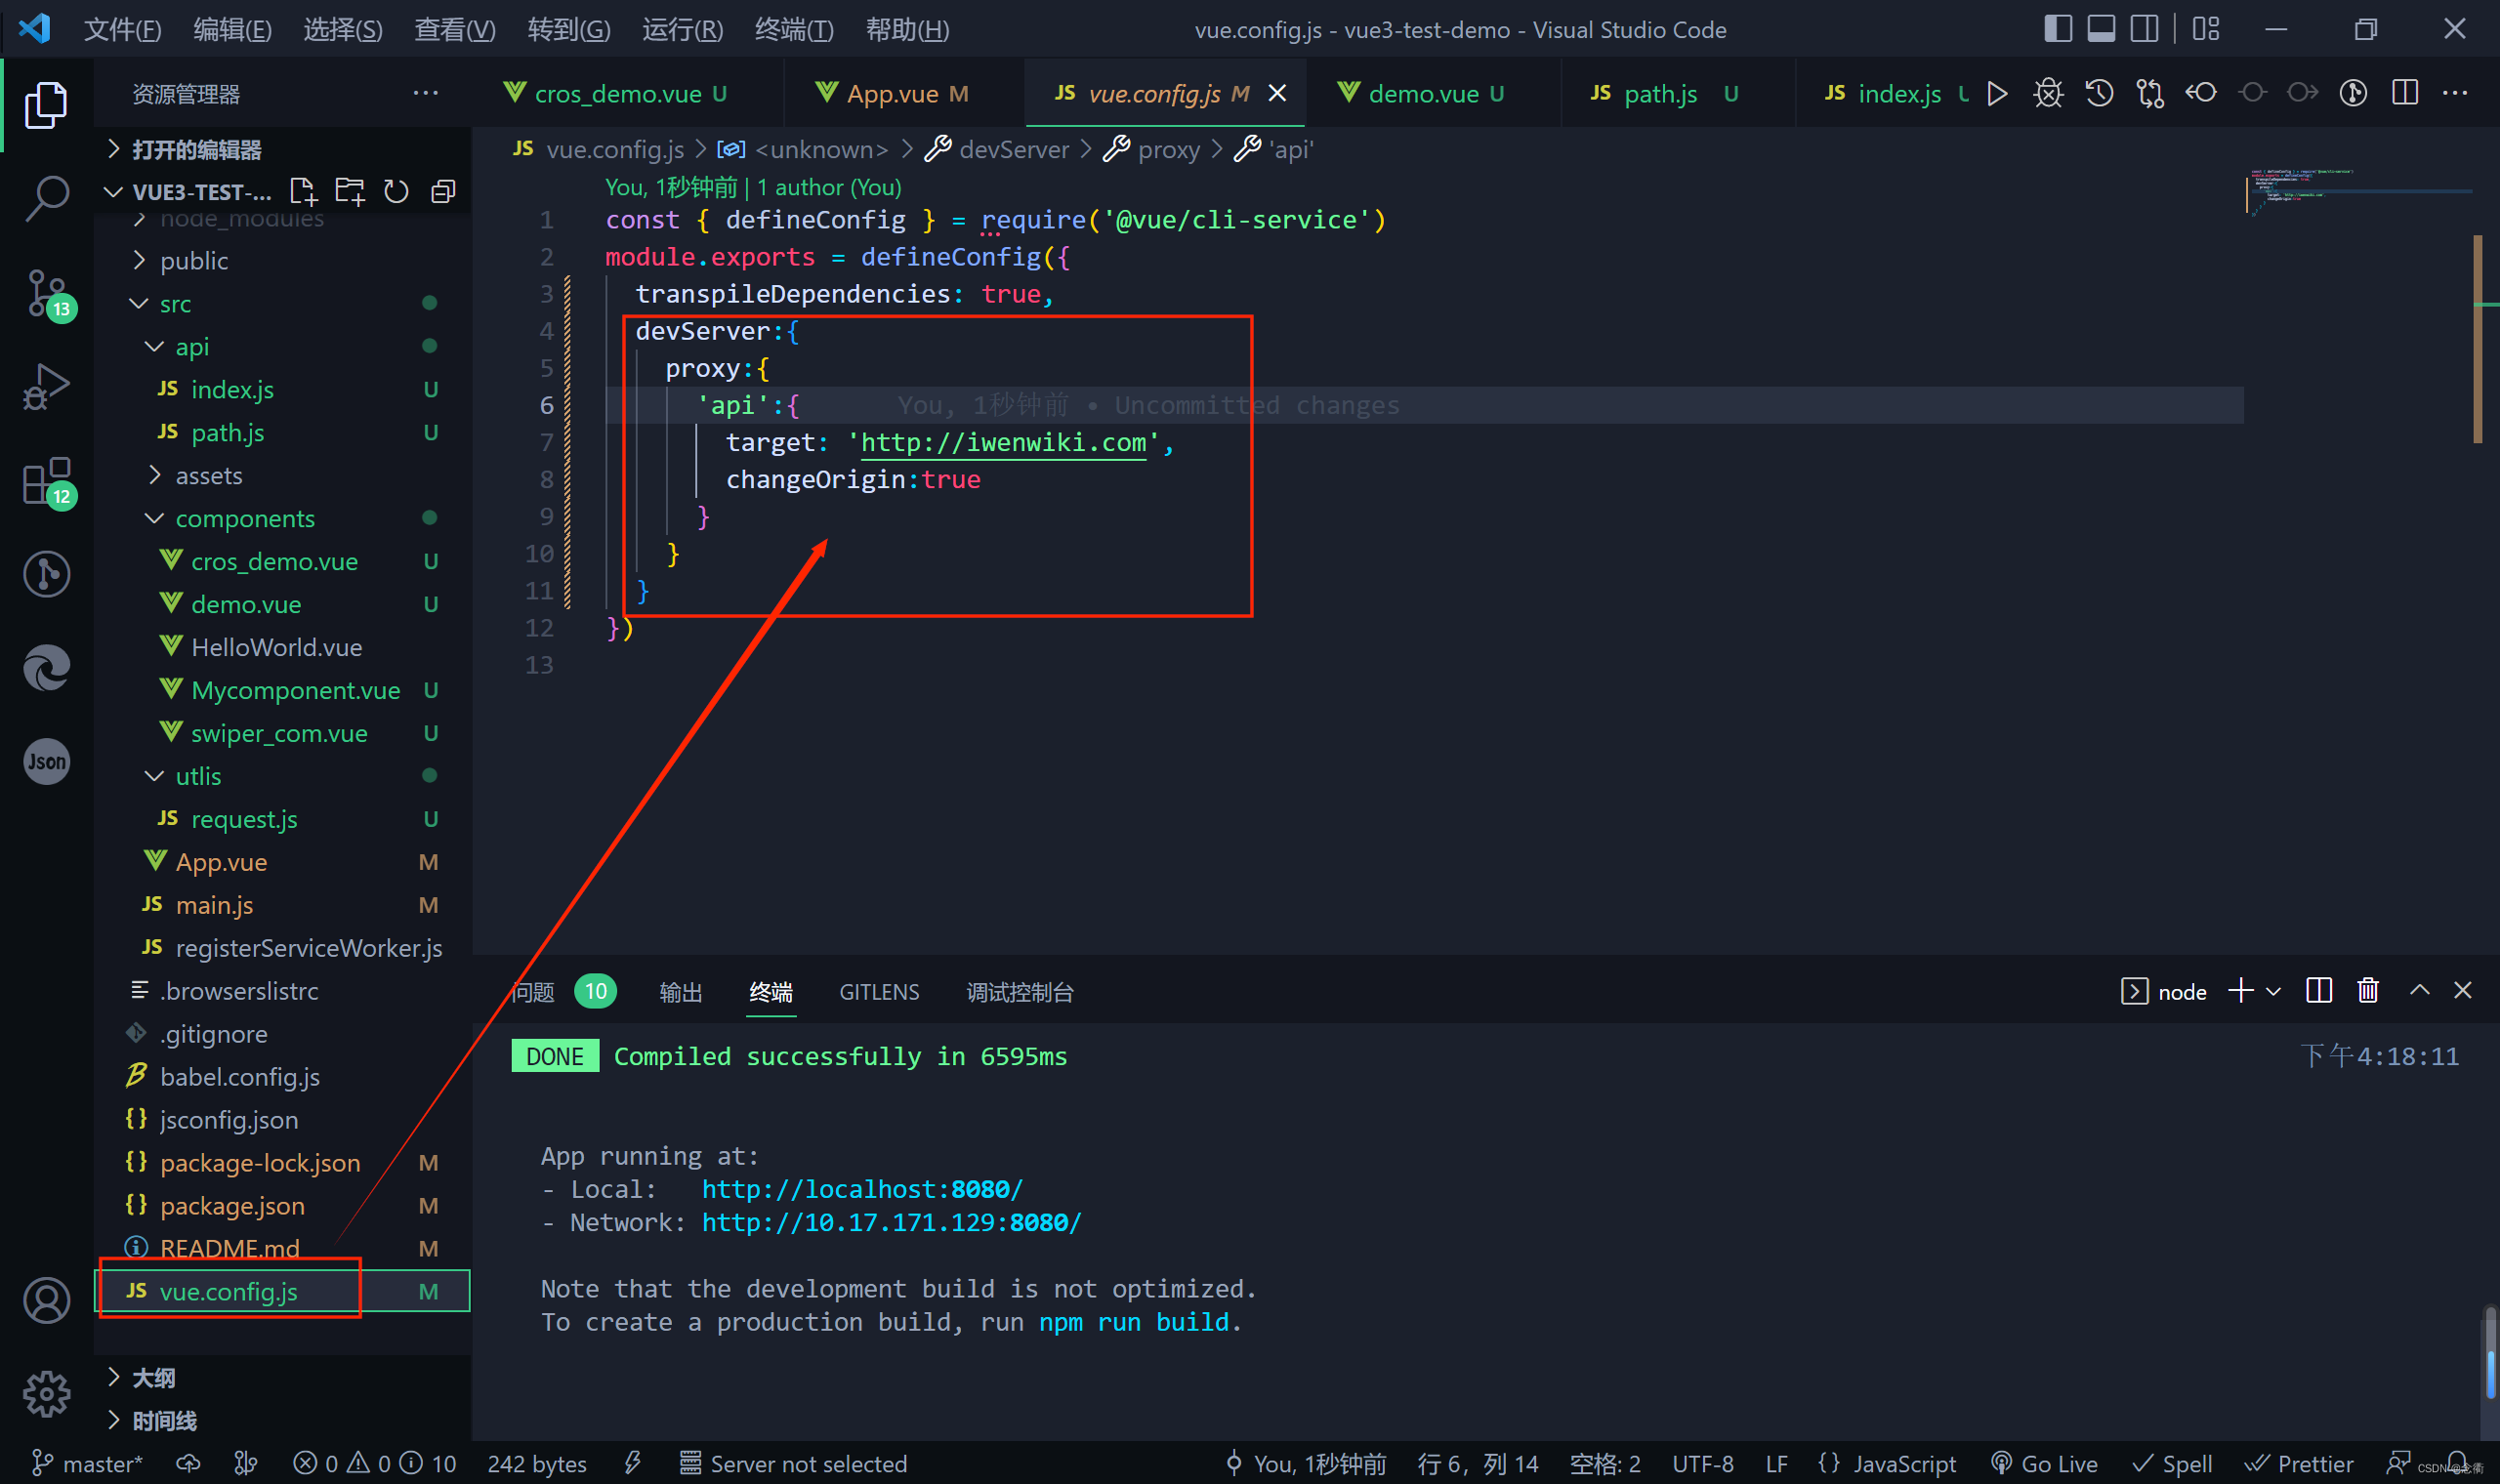Viewport: 2500px width, 1484px height.
Task: Split the terminal panel
Action: click(x=2318, y=991)
